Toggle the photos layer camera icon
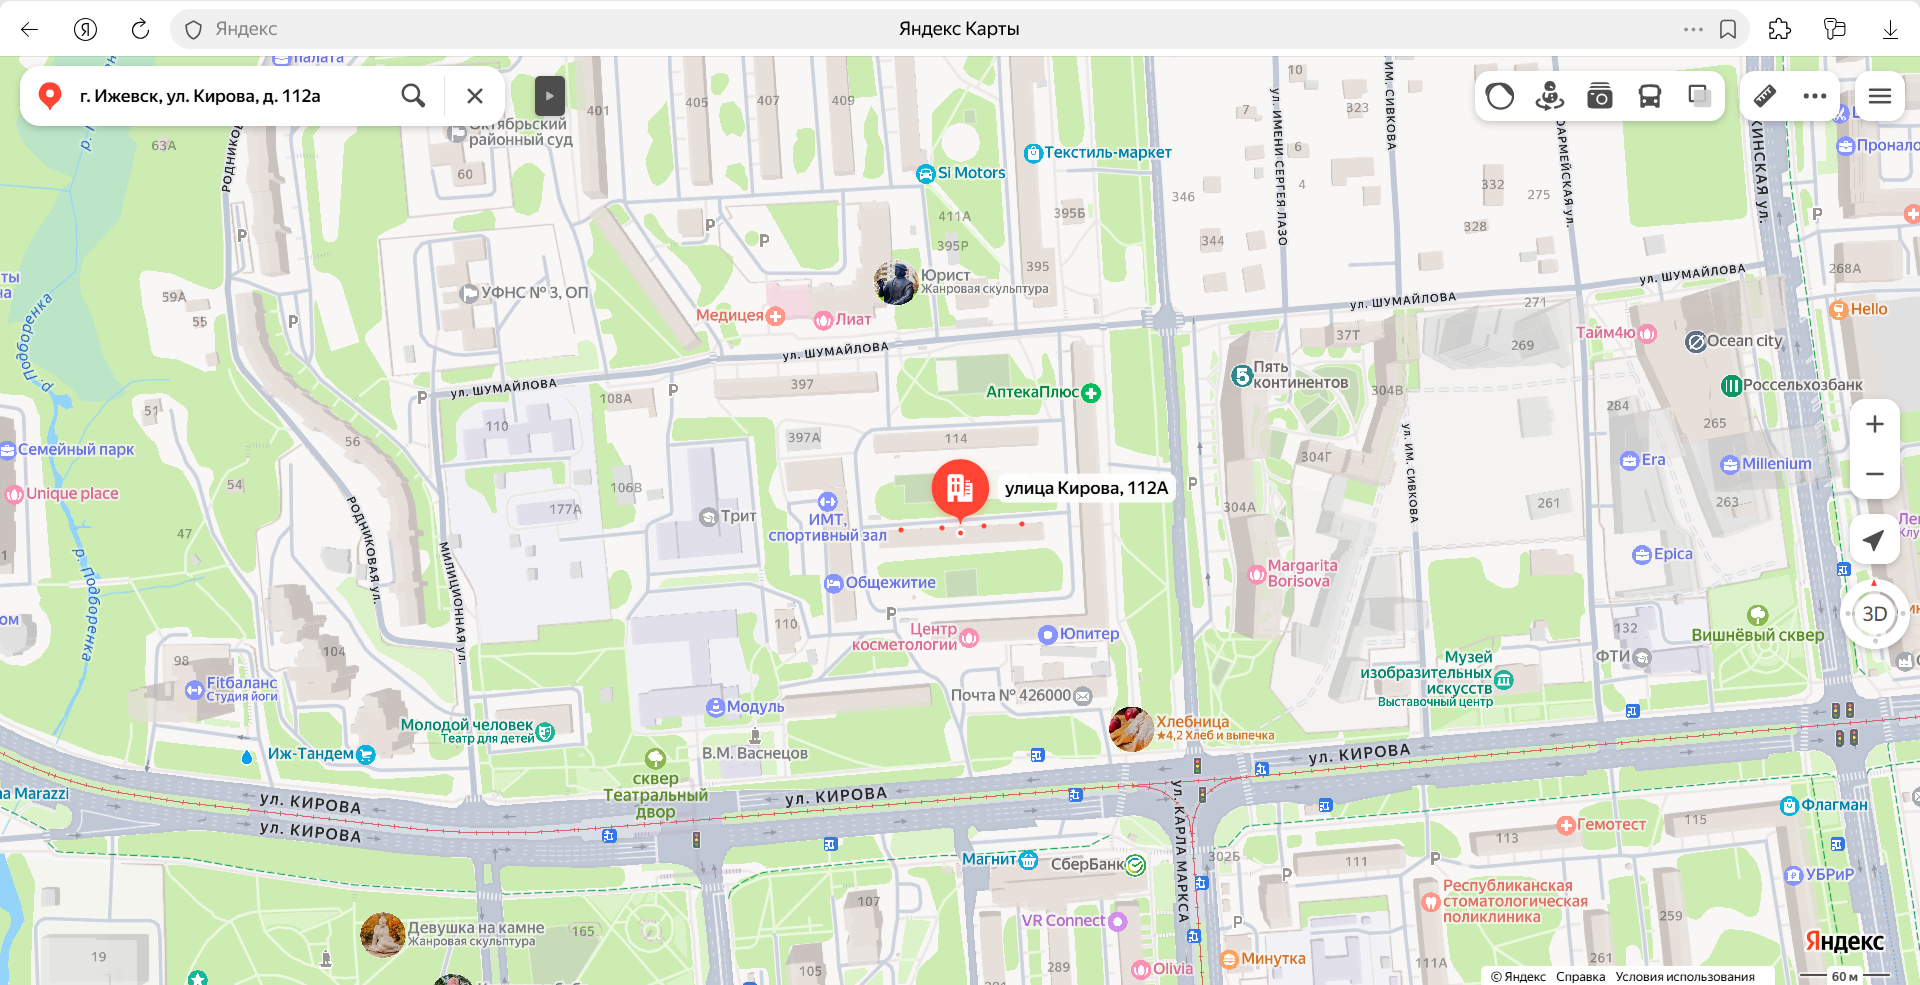 tap(1600, 96)
